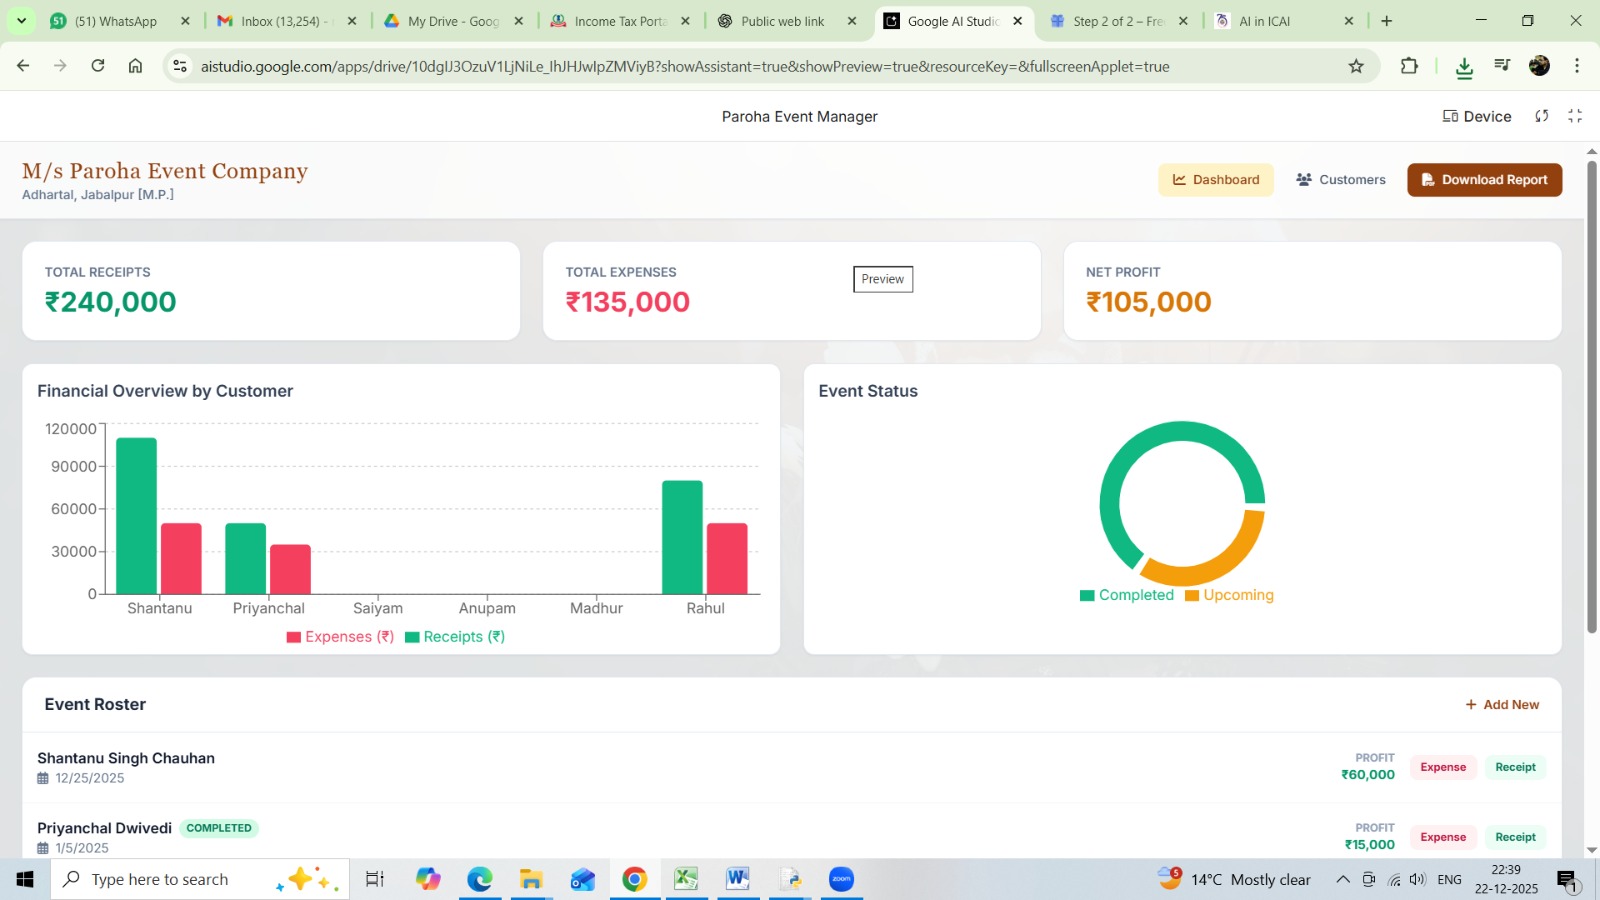Screen dimensions: 1600x900
Task: Click Shantanu's green receipts bar
Action: [136, 516]
